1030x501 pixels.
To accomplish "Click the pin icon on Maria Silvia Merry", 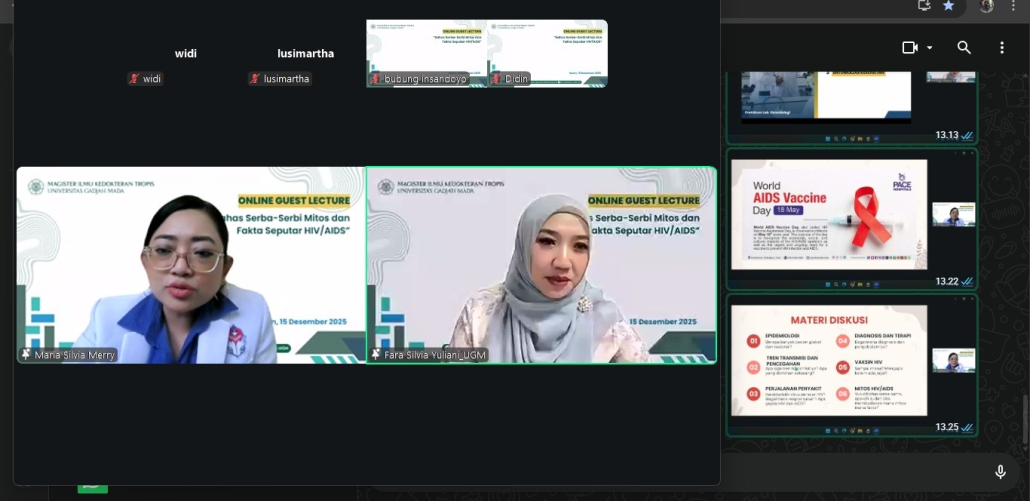I will (26, 355).
